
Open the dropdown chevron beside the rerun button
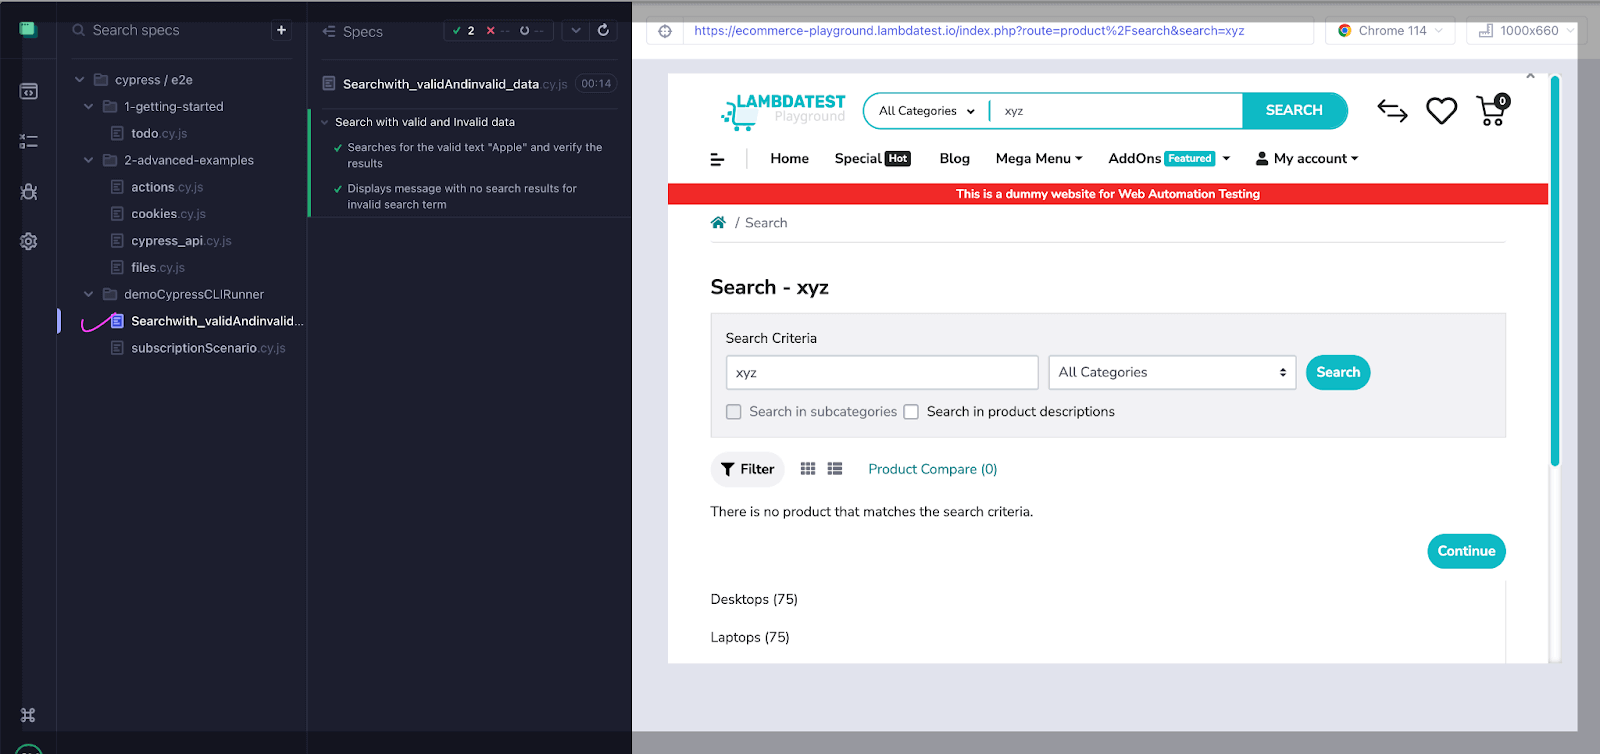pyautogui.click(x=576, y=30)
